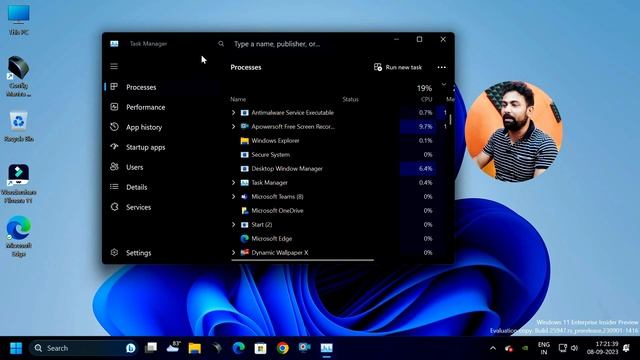The height and width of the screenshot is (360, 640).
Task: Expand Microsoft Teams (8) process group
Action: (233, 197)
